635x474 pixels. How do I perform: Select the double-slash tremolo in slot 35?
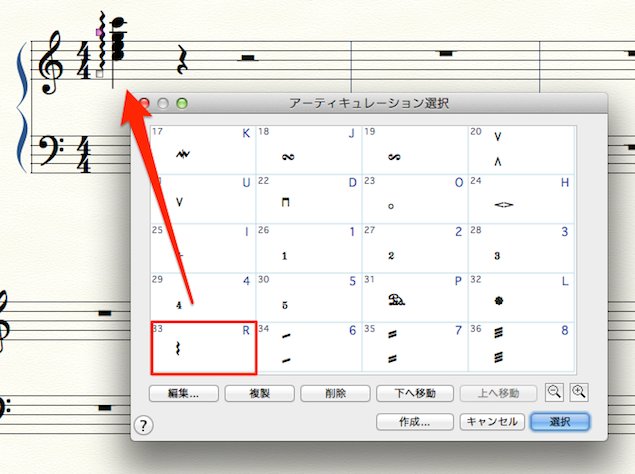[415, 347]
